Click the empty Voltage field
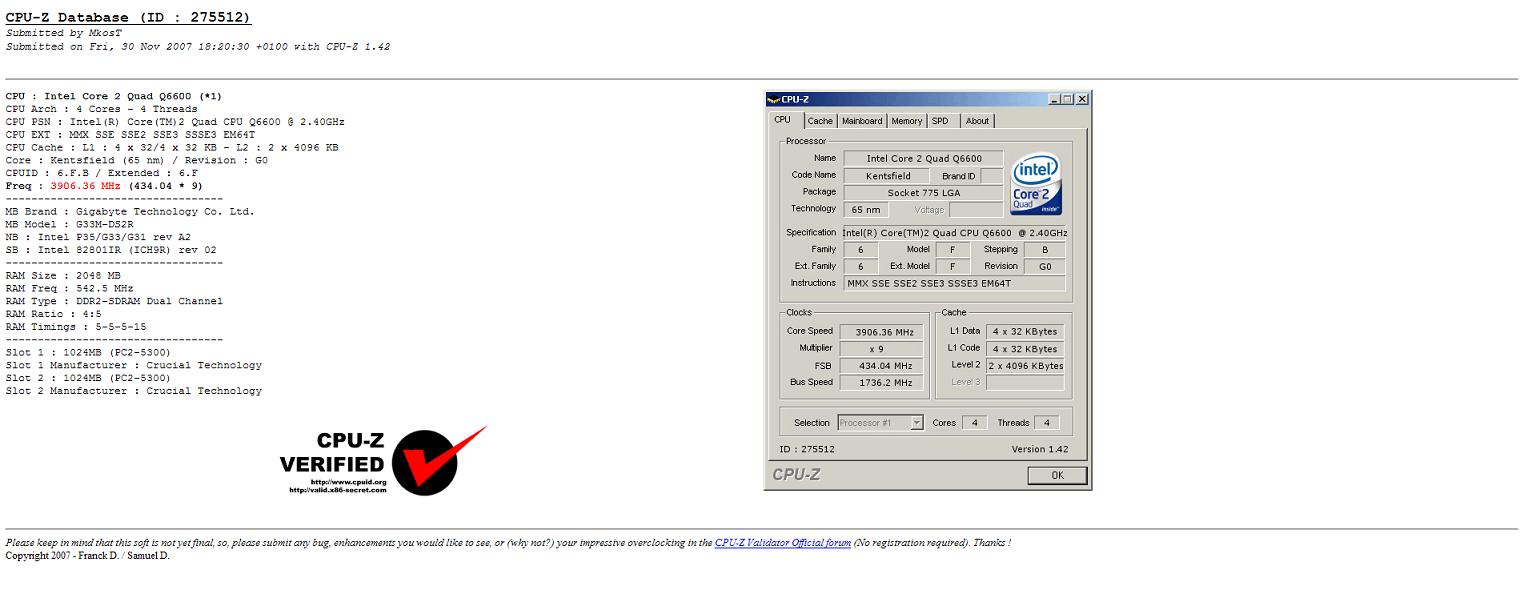 (976, 209)
